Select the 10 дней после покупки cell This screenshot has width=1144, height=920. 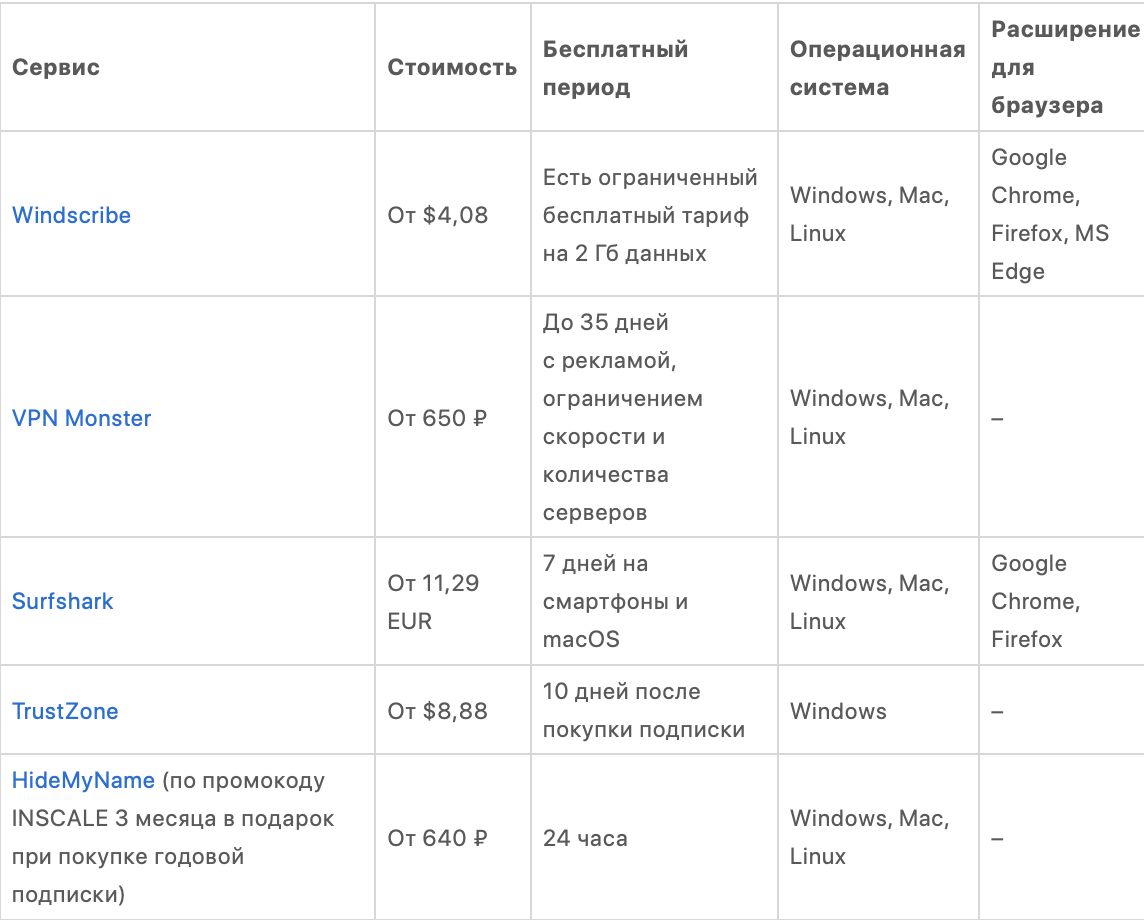[x=643, y=711]
